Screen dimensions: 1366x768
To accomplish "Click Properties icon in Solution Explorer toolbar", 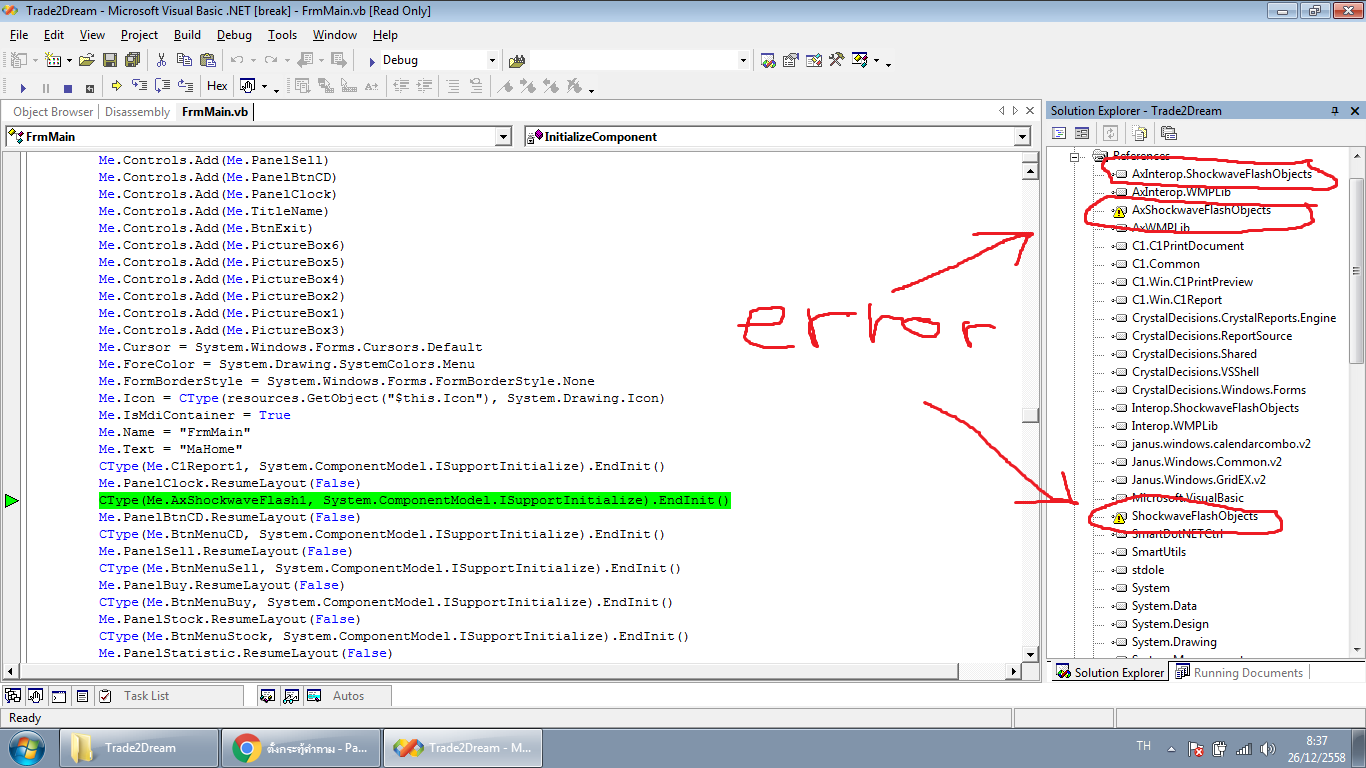I will [1168, 133].
